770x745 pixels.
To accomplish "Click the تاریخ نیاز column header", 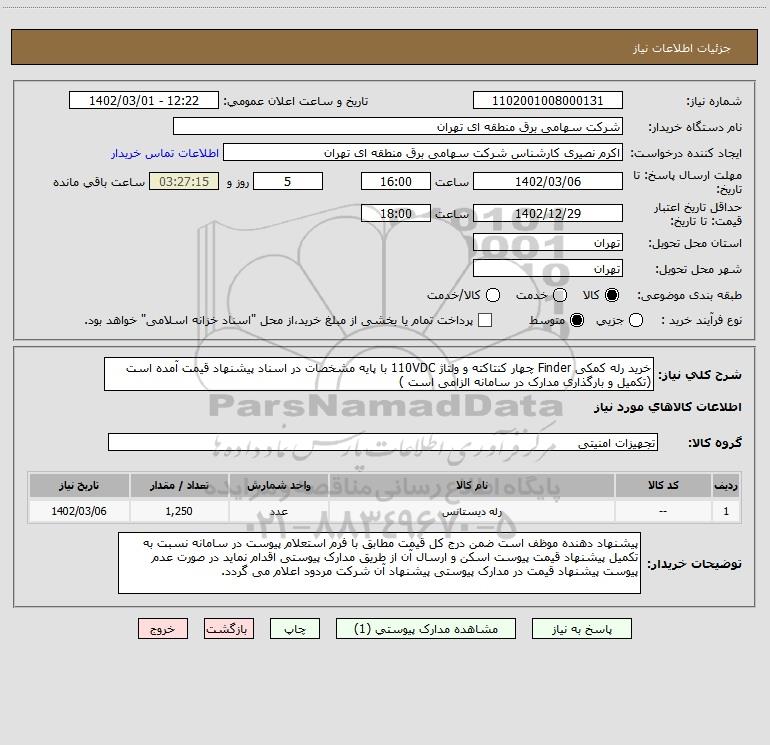I will point(79,485).
